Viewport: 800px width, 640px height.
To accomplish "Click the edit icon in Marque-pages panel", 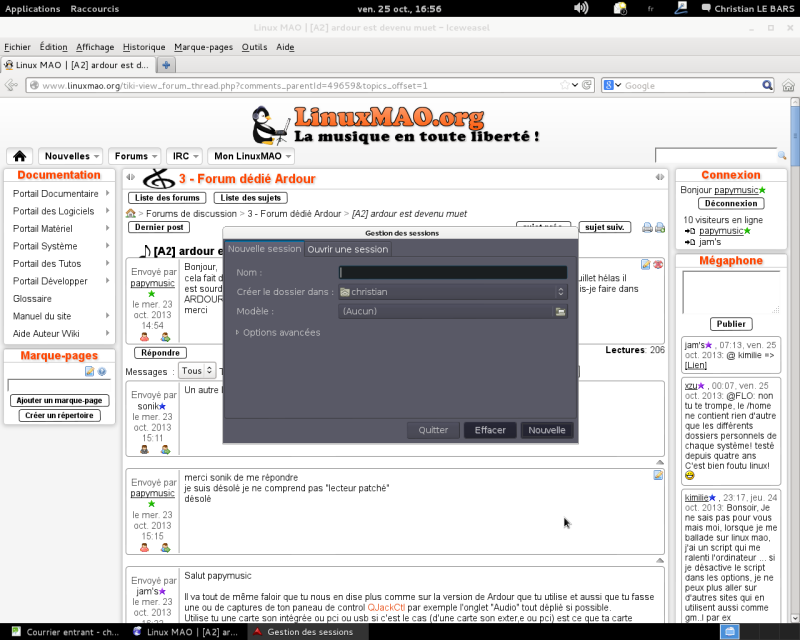I will [x=89, y=372].
